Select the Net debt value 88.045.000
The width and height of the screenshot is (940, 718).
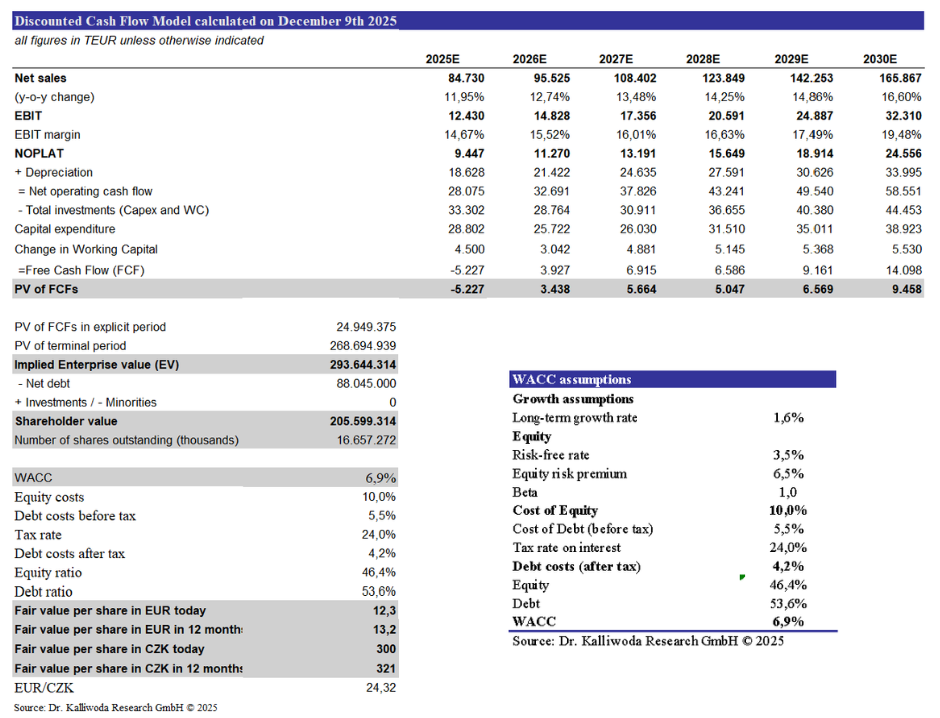point(367,384)
